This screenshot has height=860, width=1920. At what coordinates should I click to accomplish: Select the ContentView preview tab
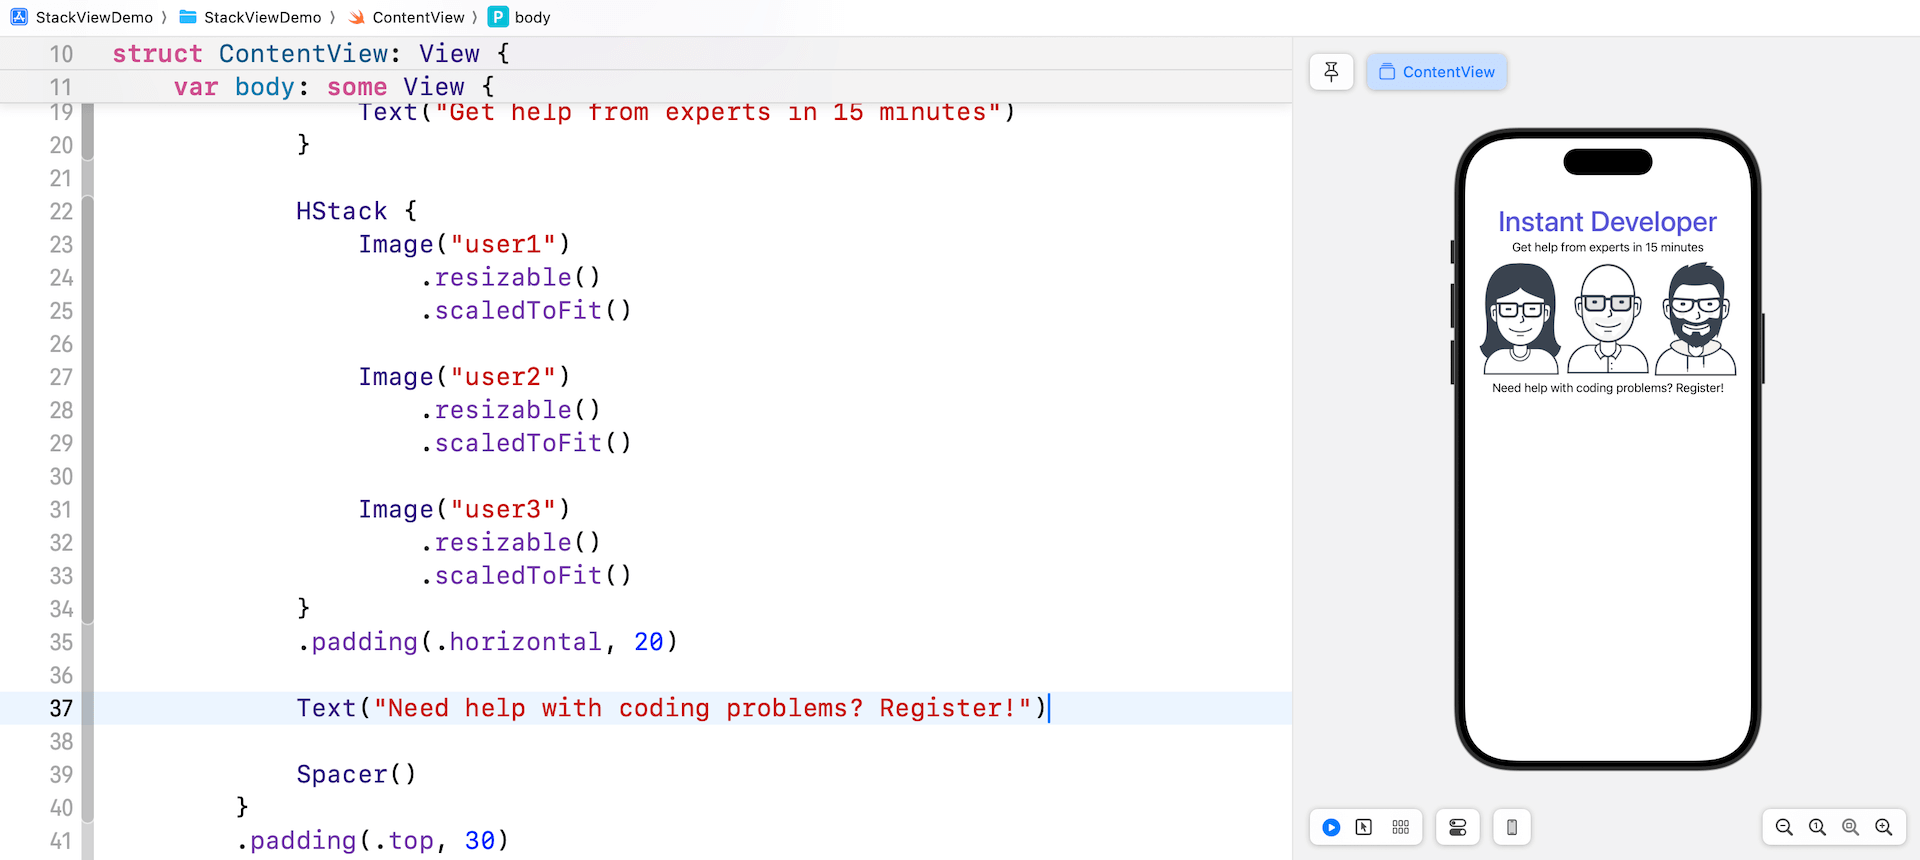click(x=1437, y=72)
